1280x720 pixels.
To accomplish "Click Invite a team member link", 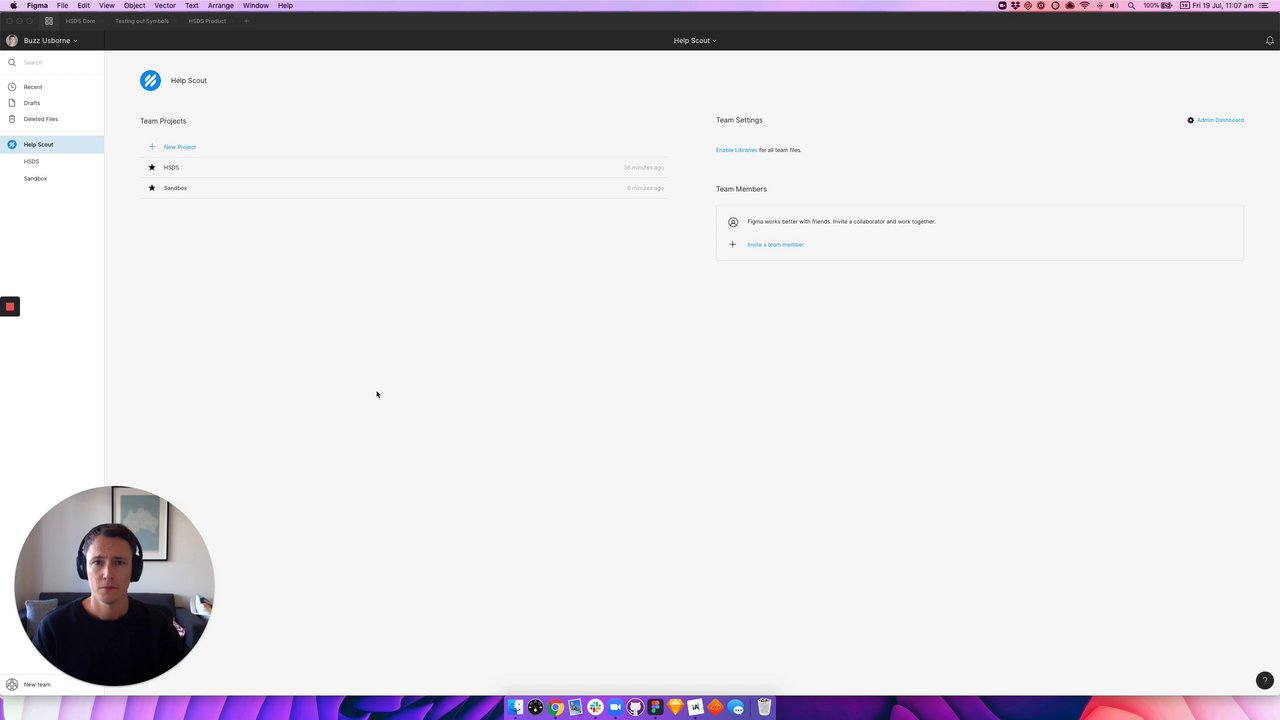I will [x=775, y=245].
